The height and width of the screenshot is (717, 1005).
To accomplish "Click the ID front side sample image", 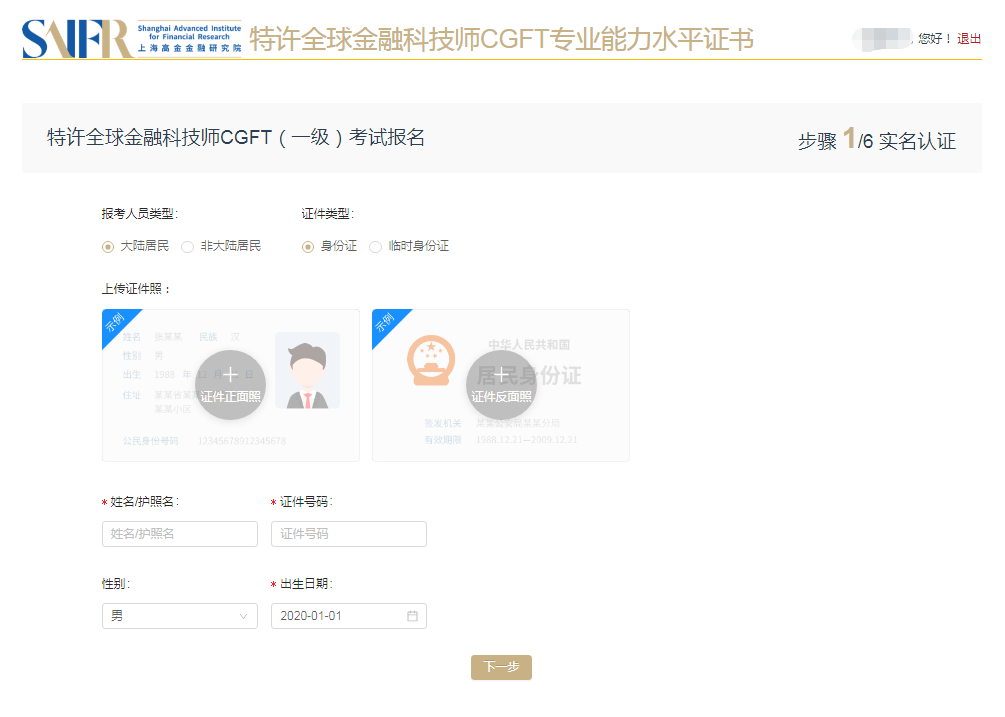I will [x=231, y=385].
